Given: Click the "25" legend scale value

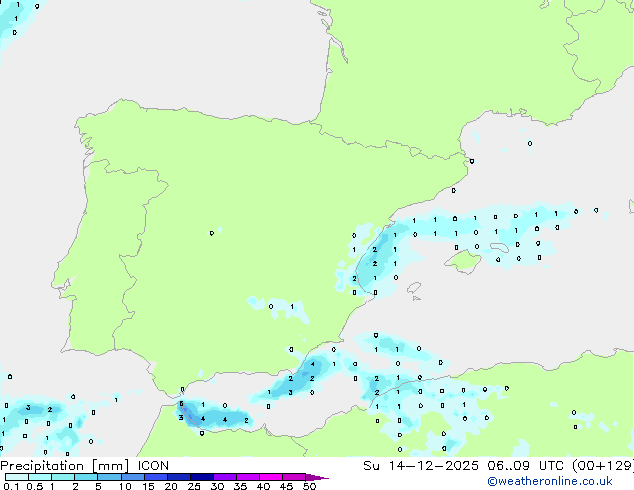Looking at the screenshot, I should [194, 486].
